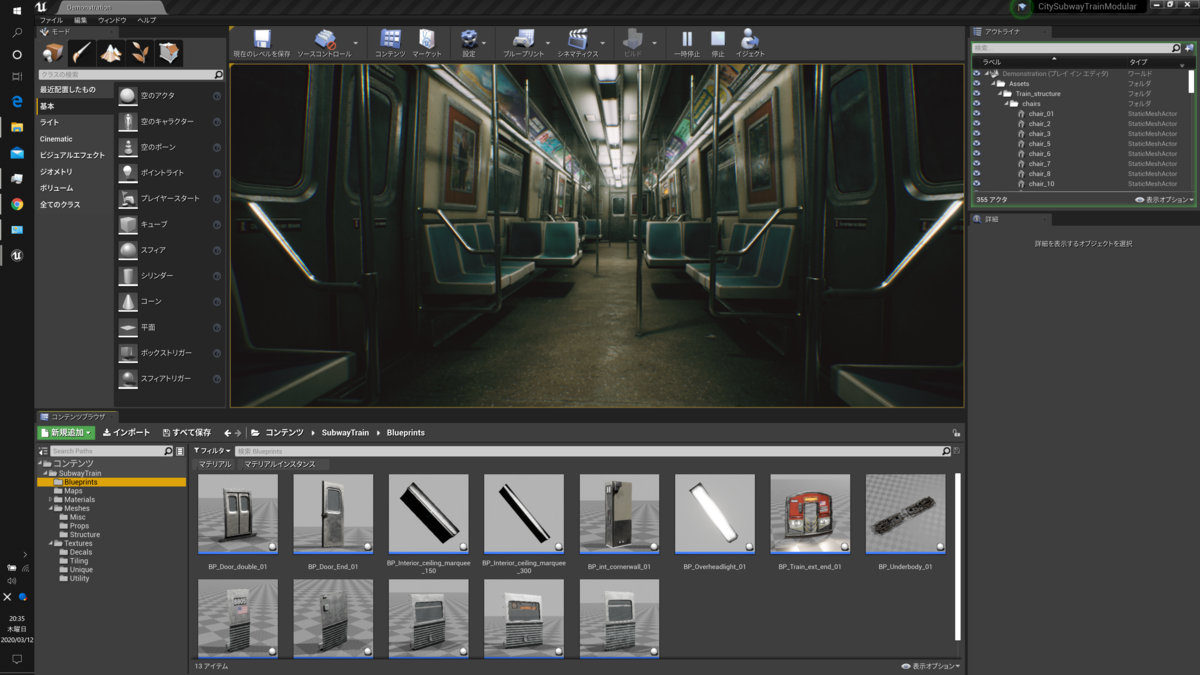Select the BP_Train_ext_end_01 thumbnail

(x=809, y=514)
